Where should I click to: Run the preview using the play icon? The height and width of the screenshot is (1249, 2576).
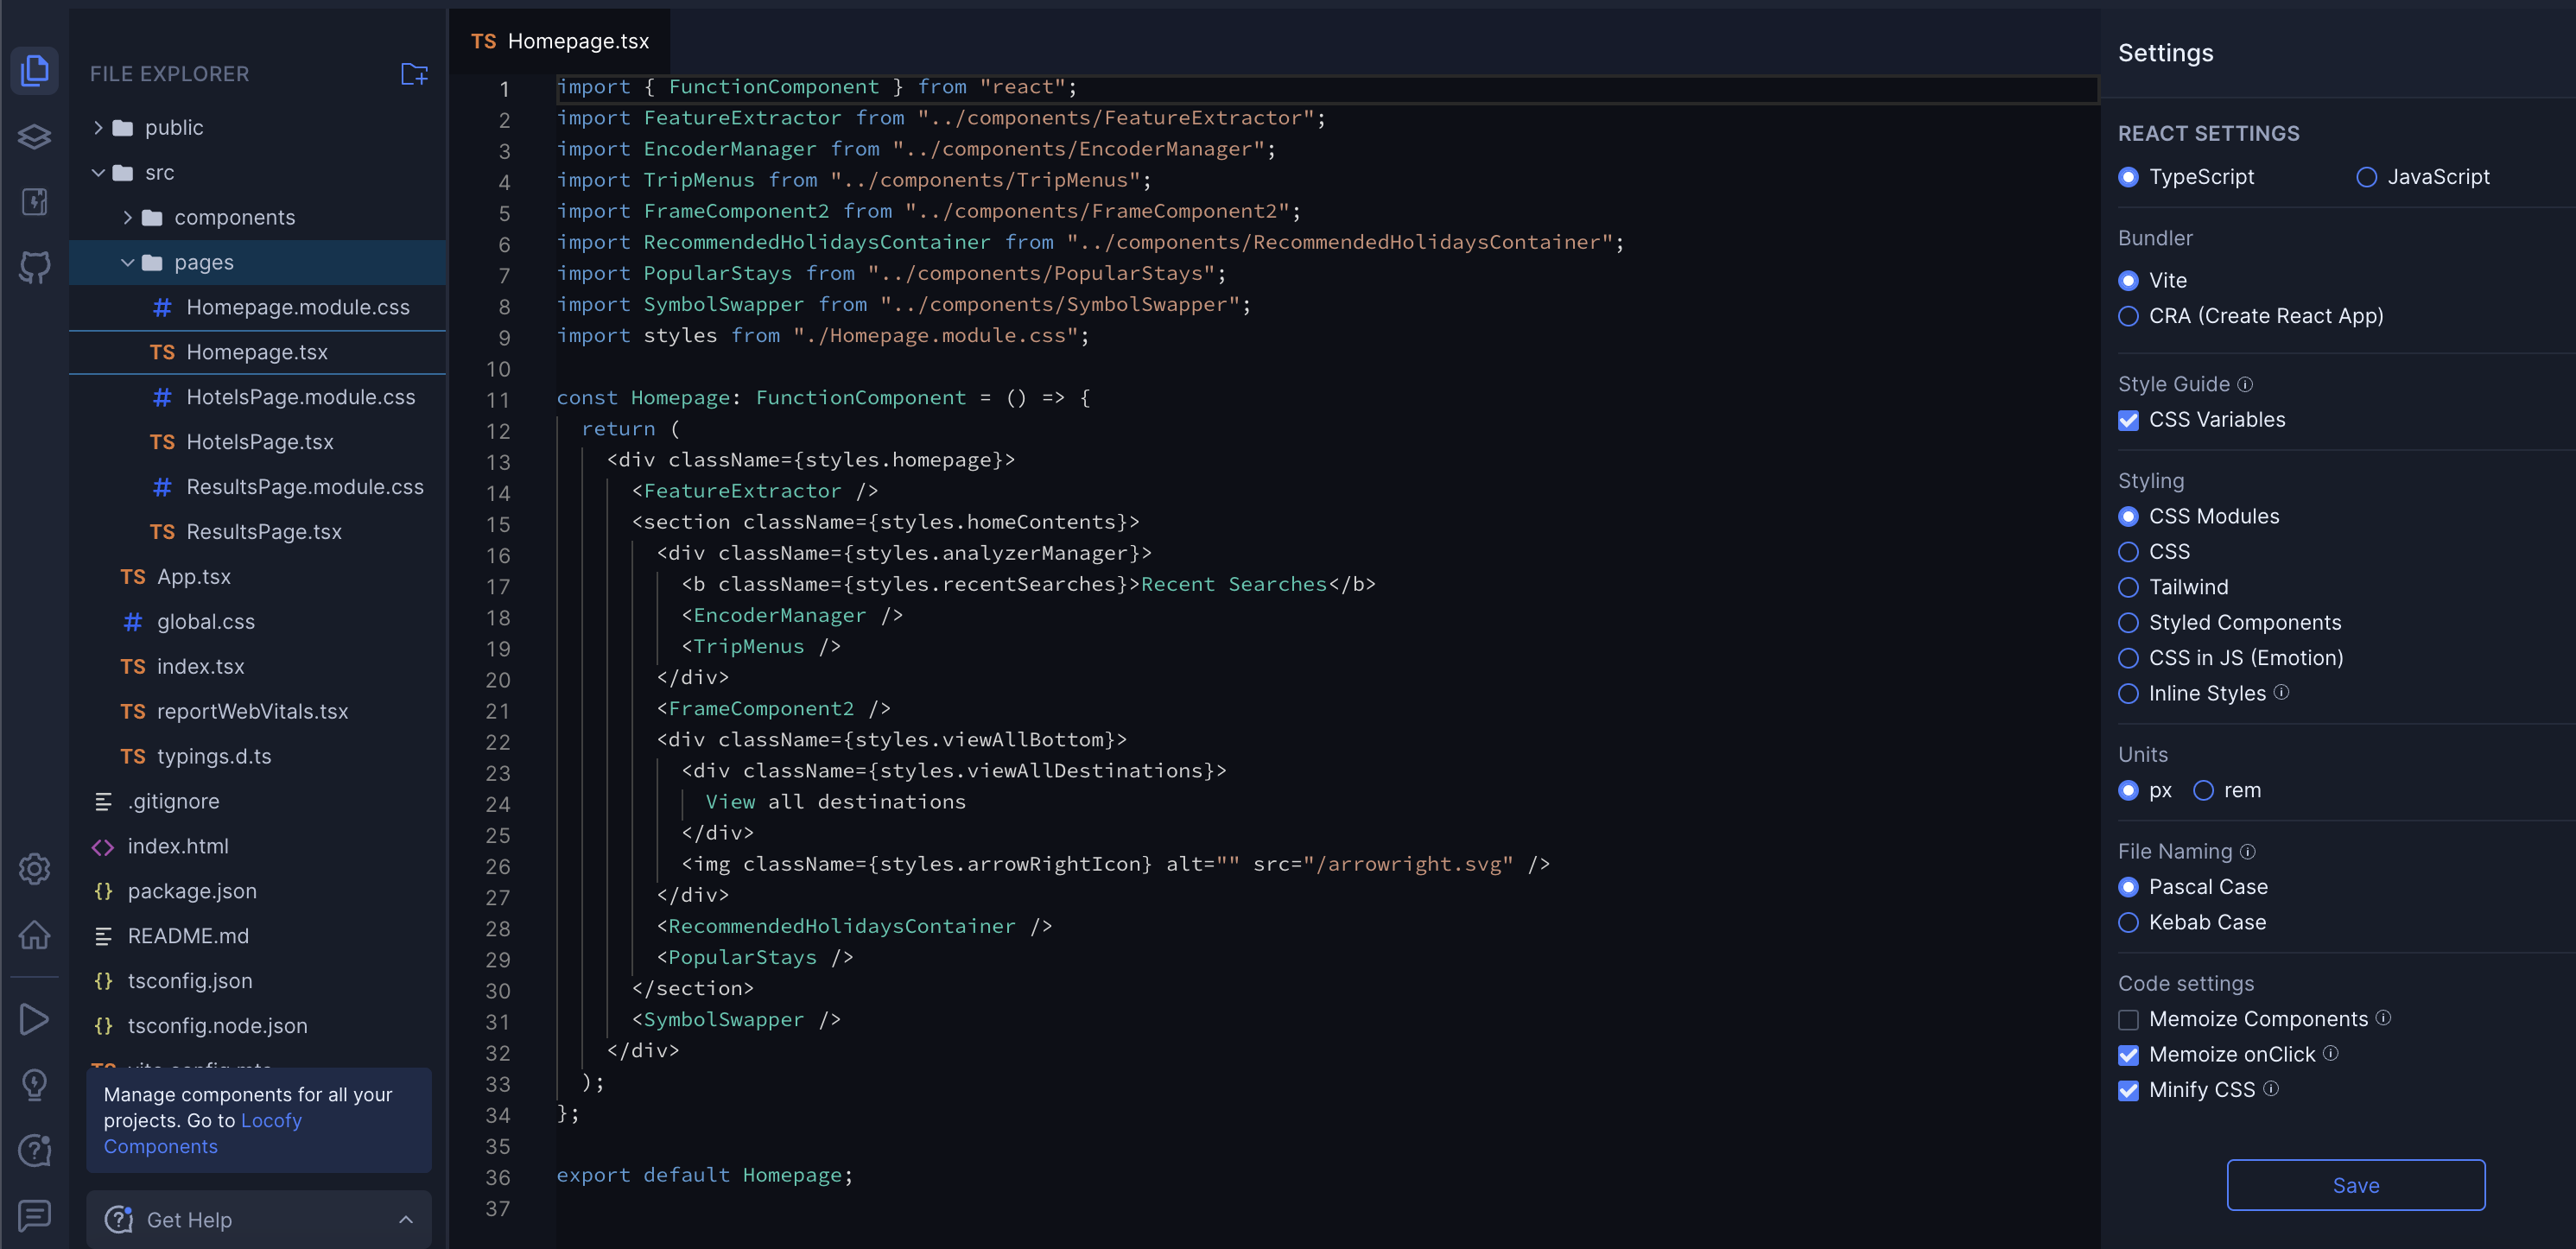pos(35,1018)
